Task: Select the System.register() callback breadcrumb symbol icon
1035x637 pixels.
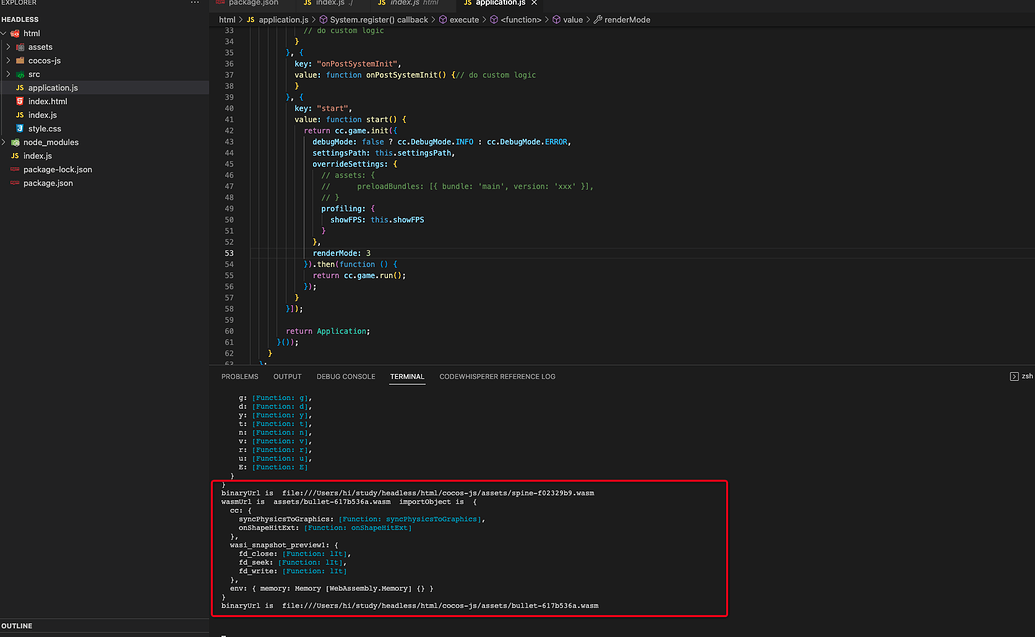Action: [322, 19]
